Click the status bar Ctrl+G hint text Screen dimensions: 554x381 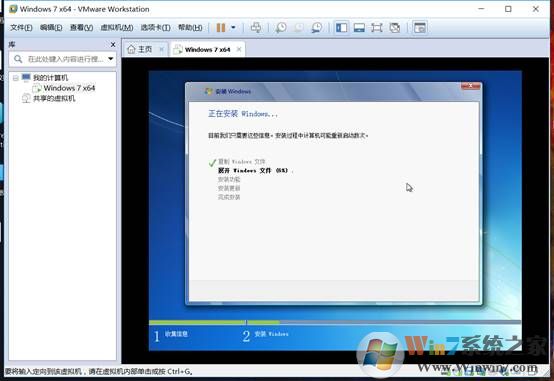click(x=99, y=371)
